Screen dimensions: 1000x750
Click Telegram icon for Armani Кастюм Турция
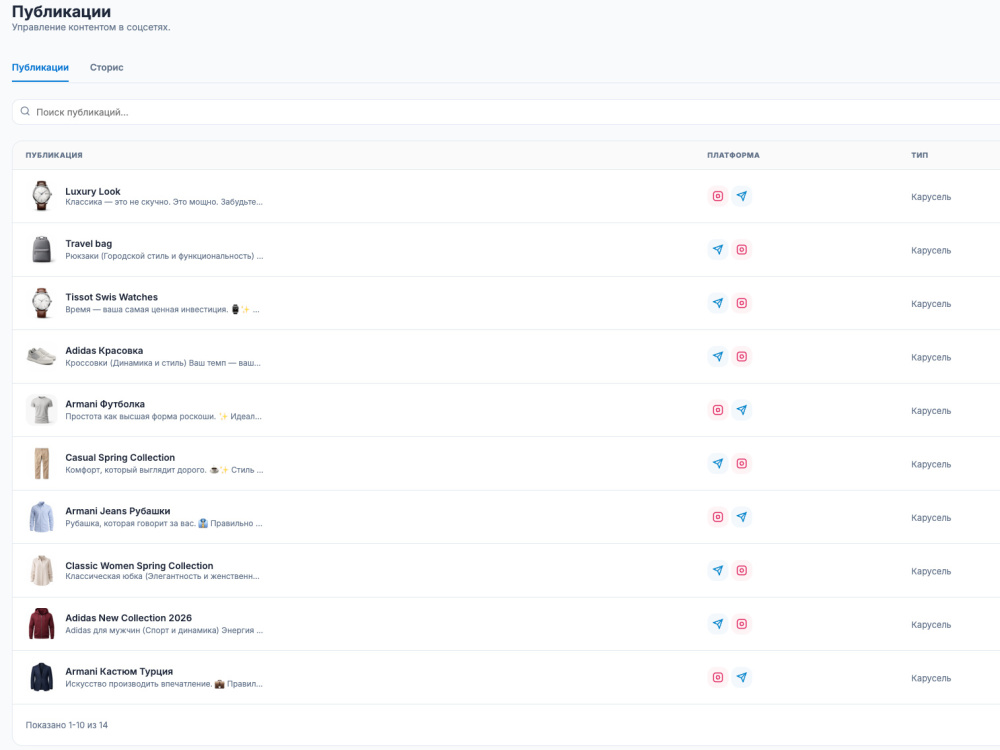coord(741,677)
